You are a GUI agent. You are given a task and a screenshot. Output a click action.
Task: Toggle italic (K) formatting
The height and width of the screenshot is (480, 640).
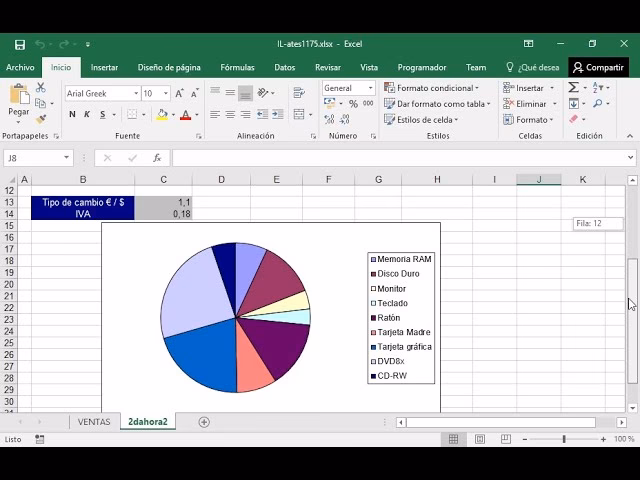[x=87, y=115]
